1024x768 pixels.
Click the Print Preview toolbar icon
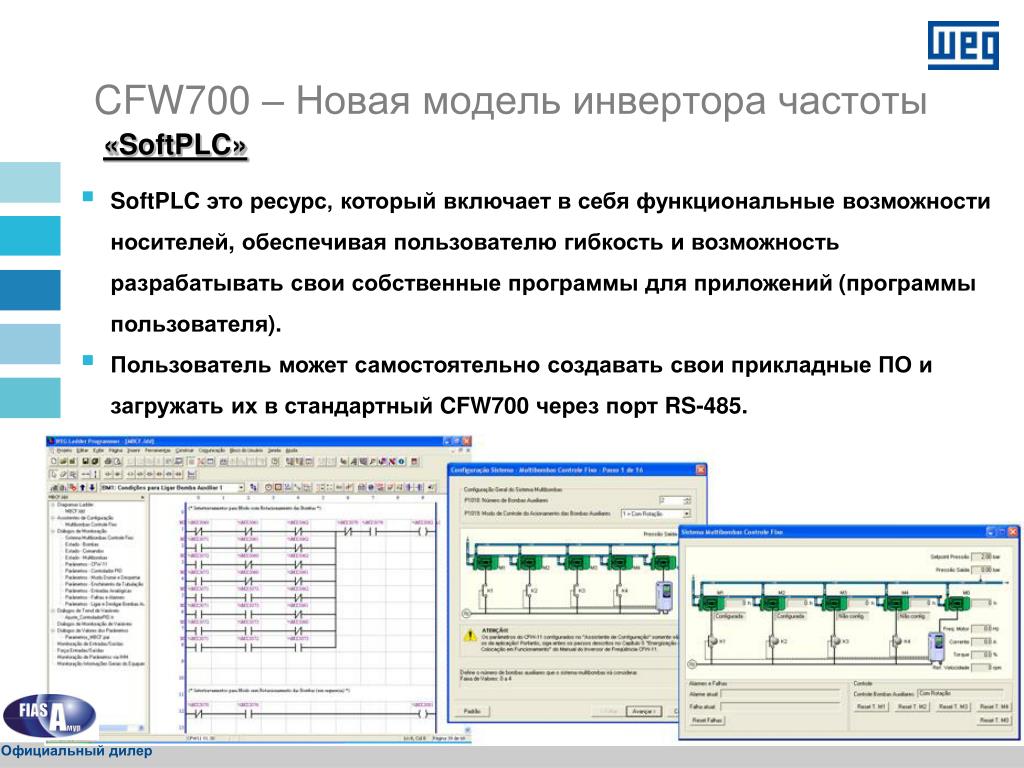tap(118, 461)
